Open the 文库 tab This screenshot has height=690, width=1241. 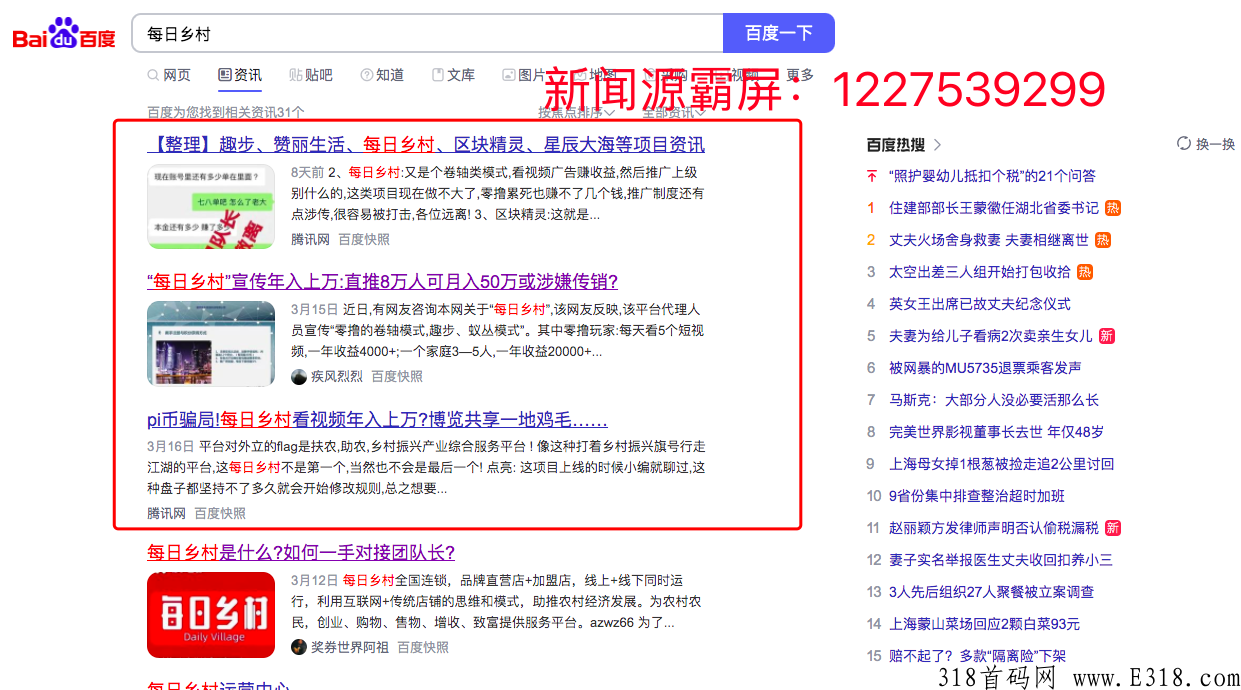click(x=453, y=75)
